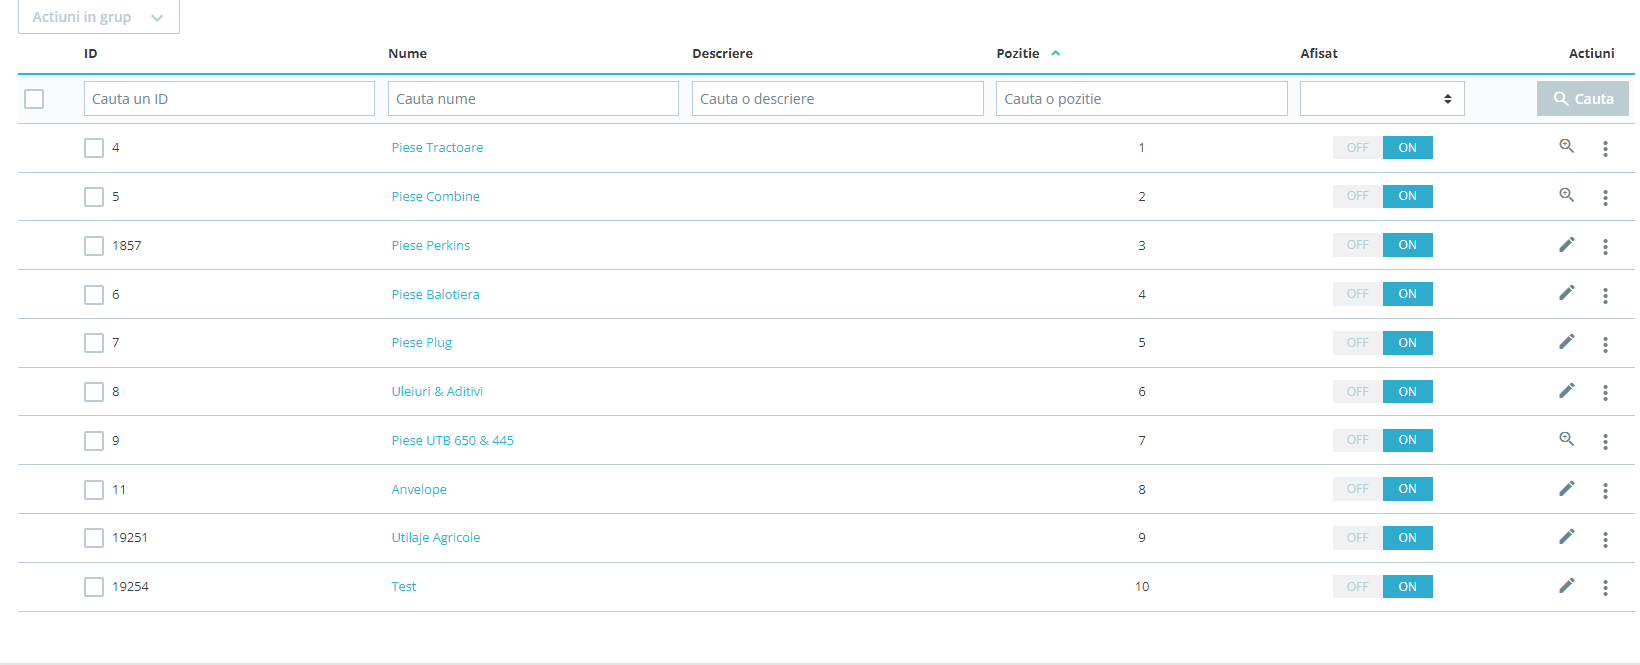Screen dimensions: 1640x665
Task: Expand three-dot dropdown for Anvelope row
Action: pos(1605,491)
